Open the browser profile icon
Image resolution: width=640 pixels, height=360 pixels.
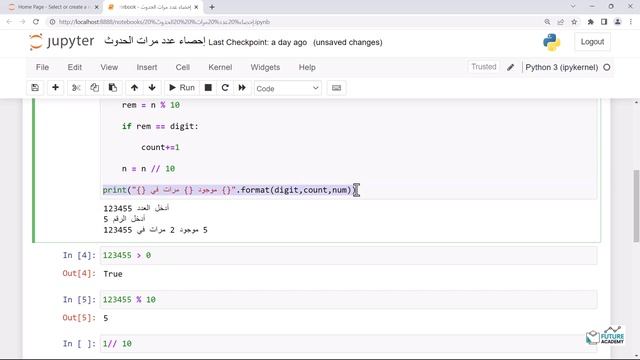click(x=618, y=22)
